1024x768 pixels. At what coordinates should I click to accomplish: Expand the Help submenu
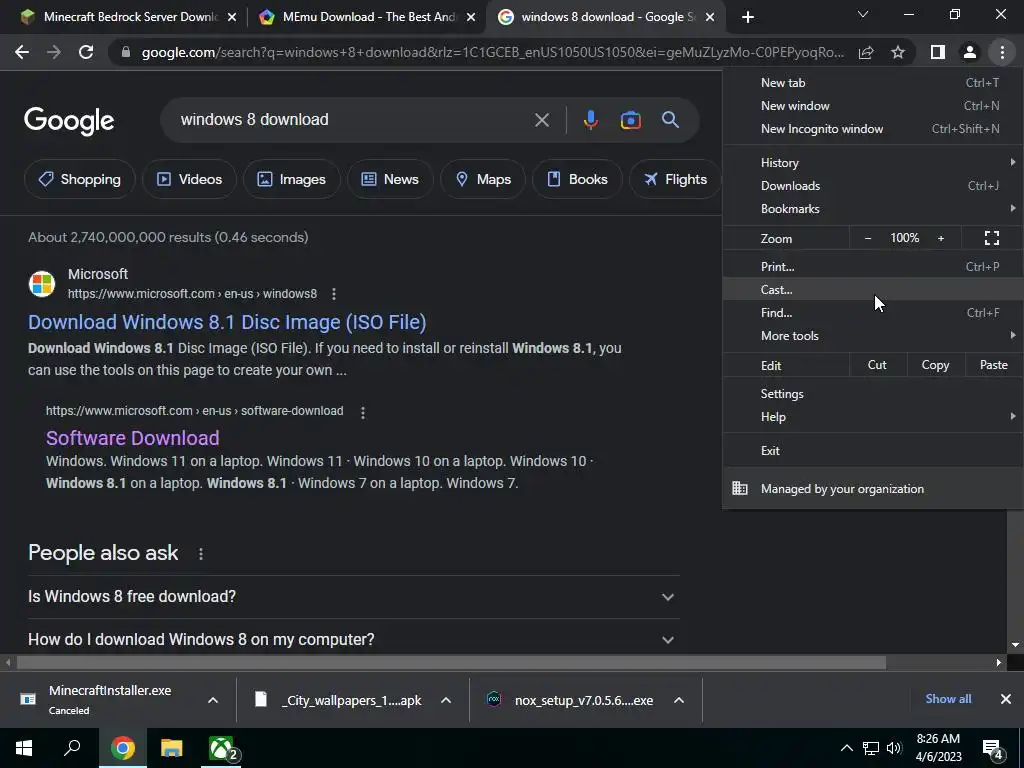(x=873, y=417)
